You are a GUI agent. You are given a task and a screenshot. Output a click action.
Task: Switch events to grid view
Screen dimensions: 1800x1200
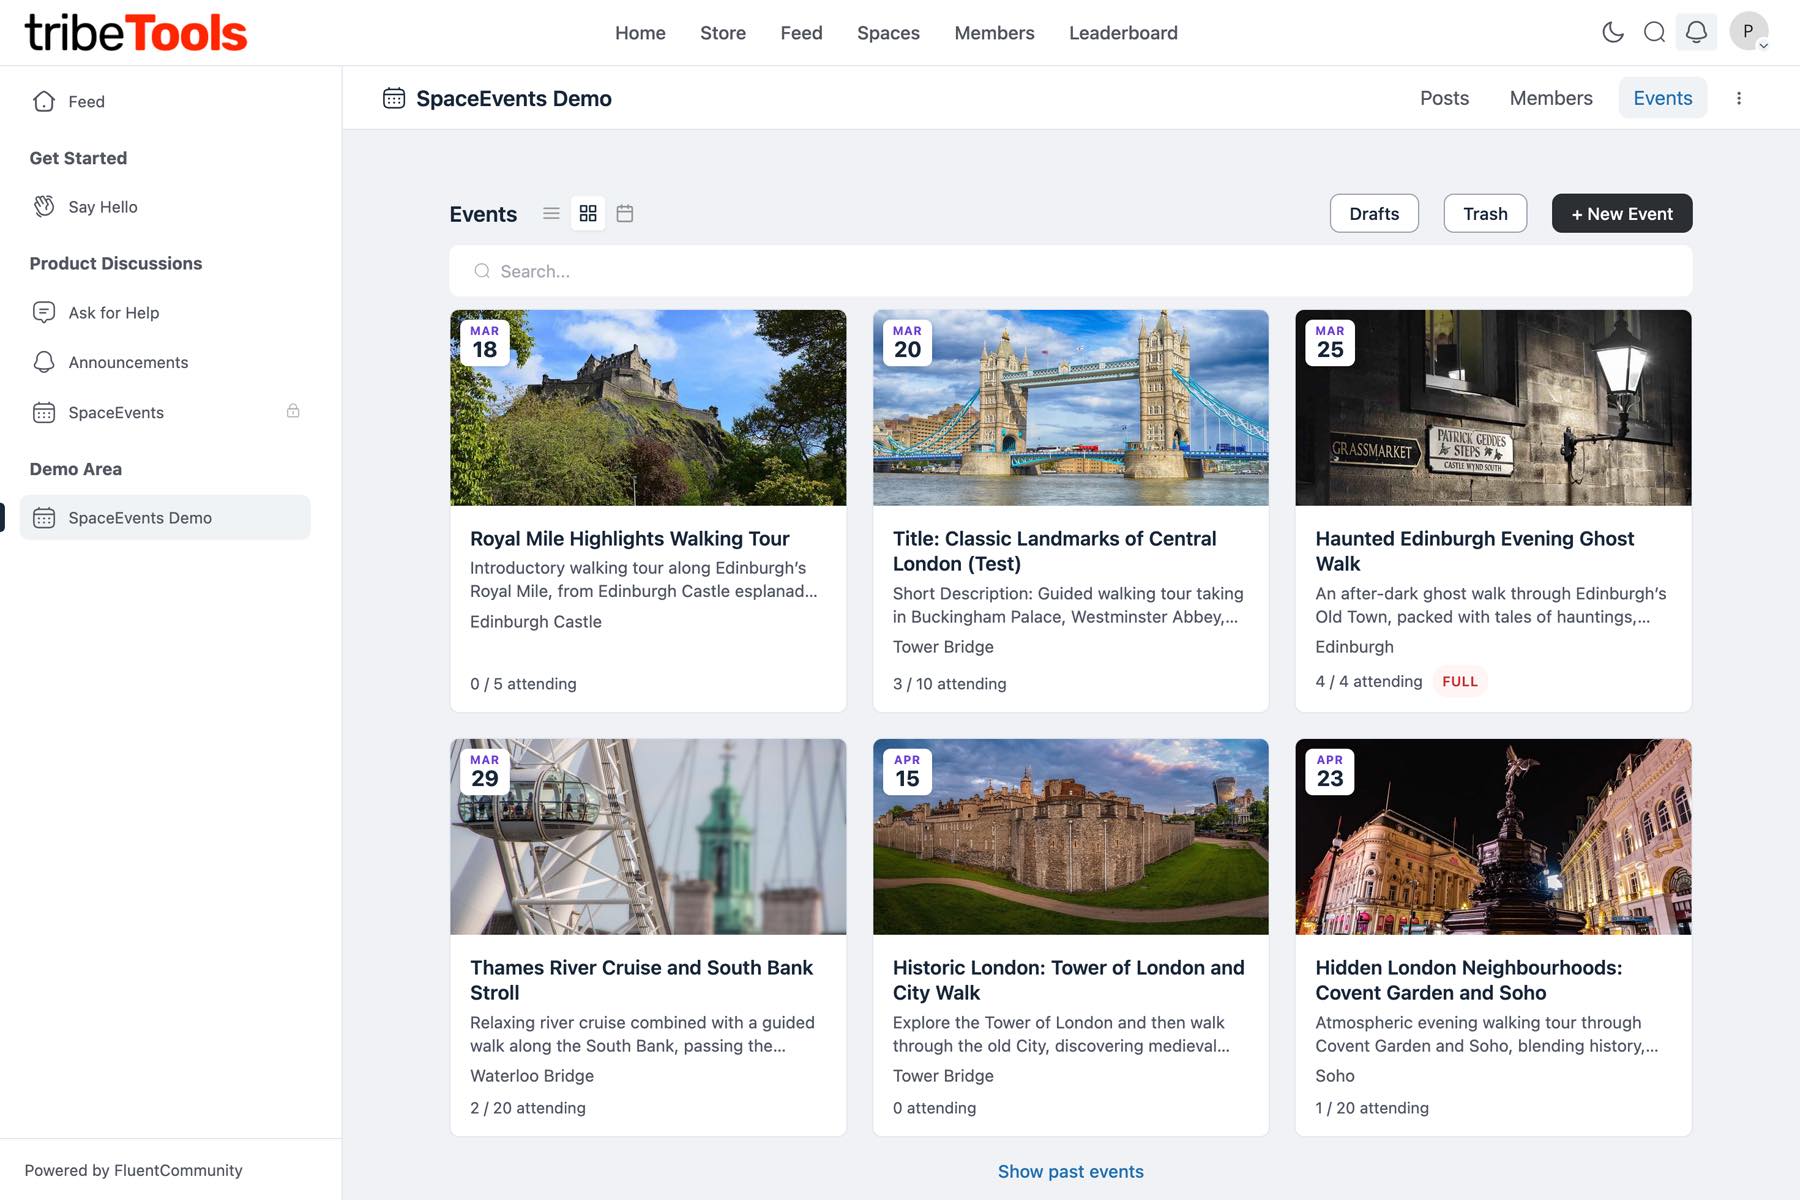pos(588,213)
